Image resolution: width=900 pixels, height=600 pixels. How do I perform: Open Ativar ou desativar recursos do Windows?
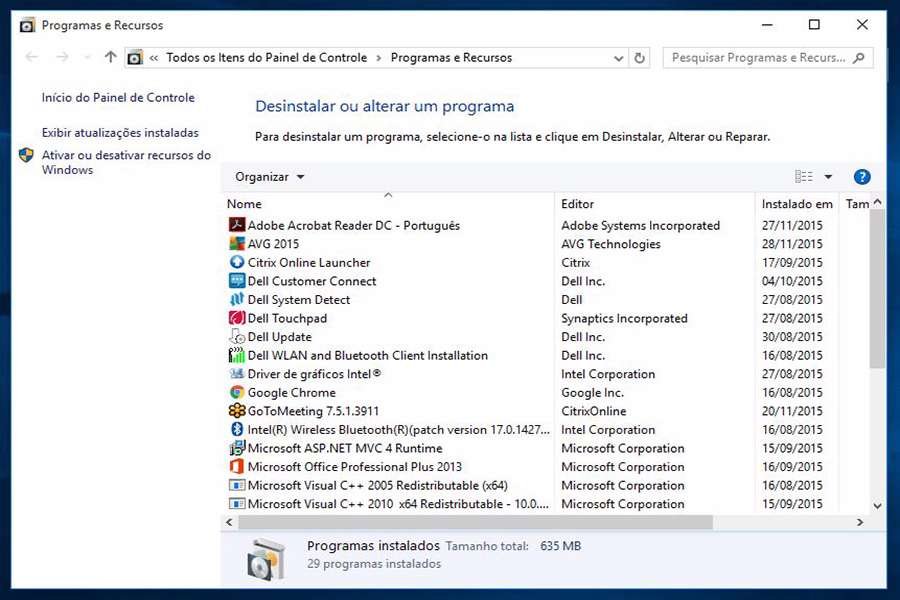pos(126,162)
